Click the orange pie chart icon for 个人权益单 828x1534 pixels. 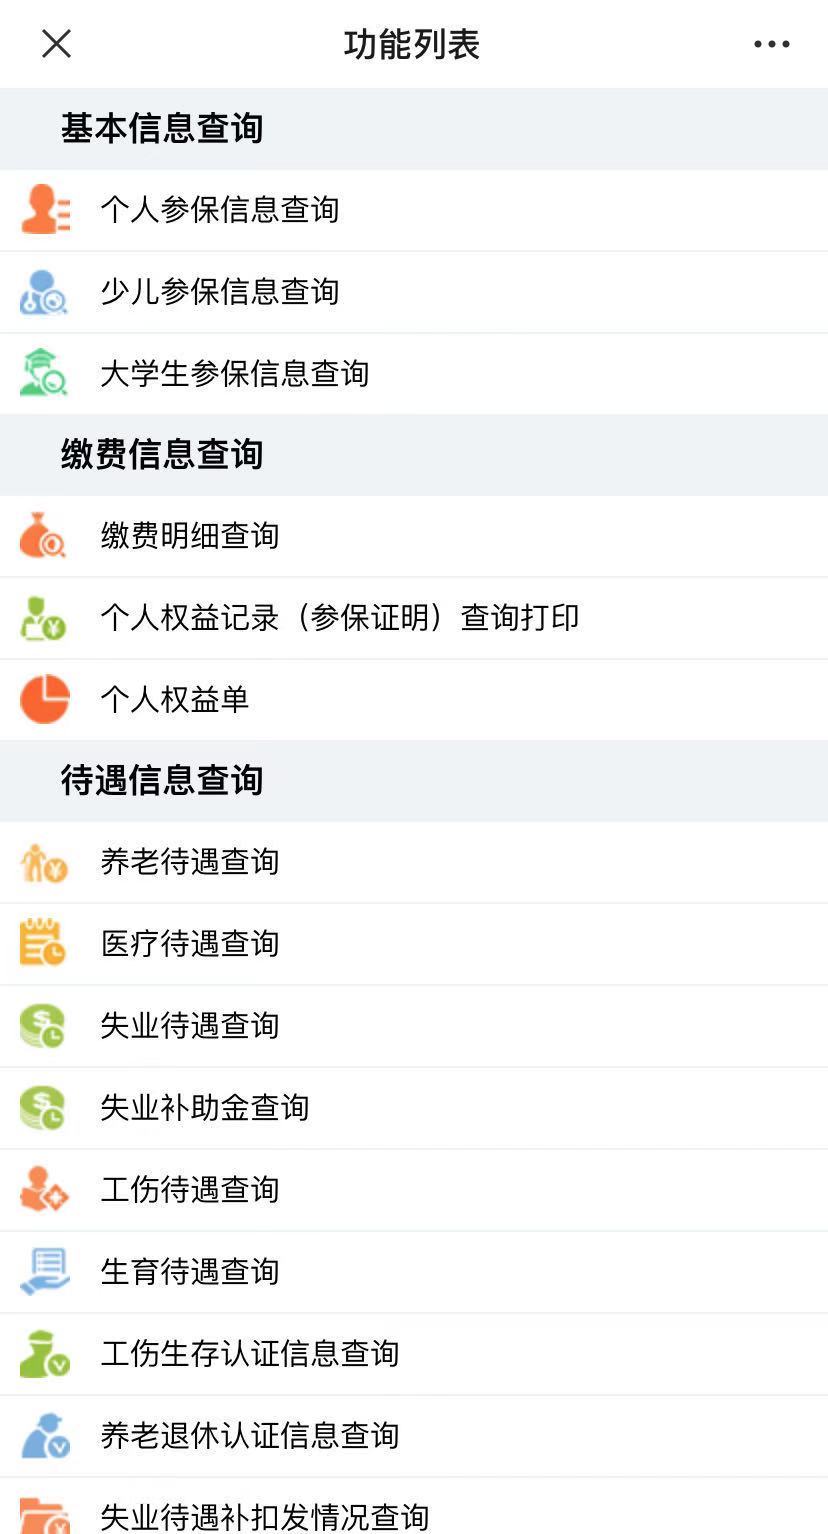45,699
